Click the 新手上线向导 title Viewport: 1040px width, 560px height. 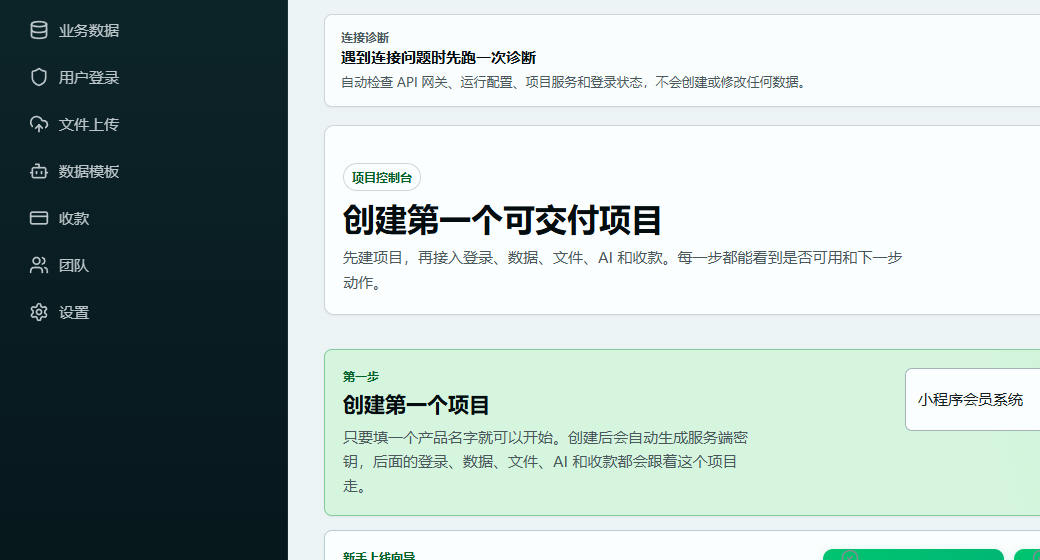pyautogui.click(x=379, y=556)
